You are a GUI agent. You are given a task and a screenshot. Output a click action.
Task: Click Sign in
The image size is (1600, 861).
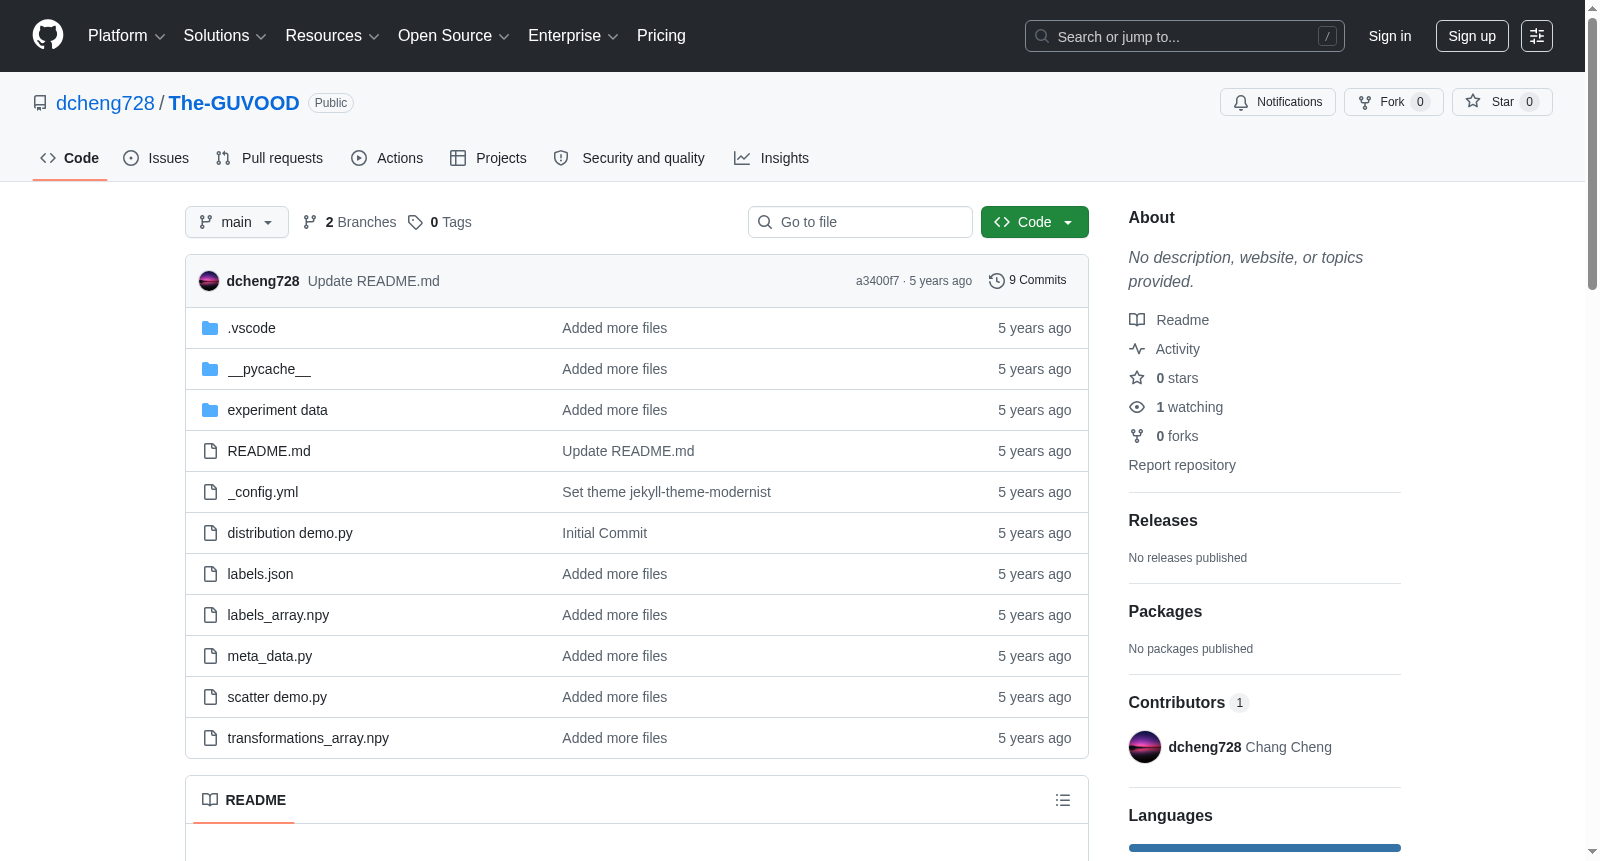point(1390,36)
